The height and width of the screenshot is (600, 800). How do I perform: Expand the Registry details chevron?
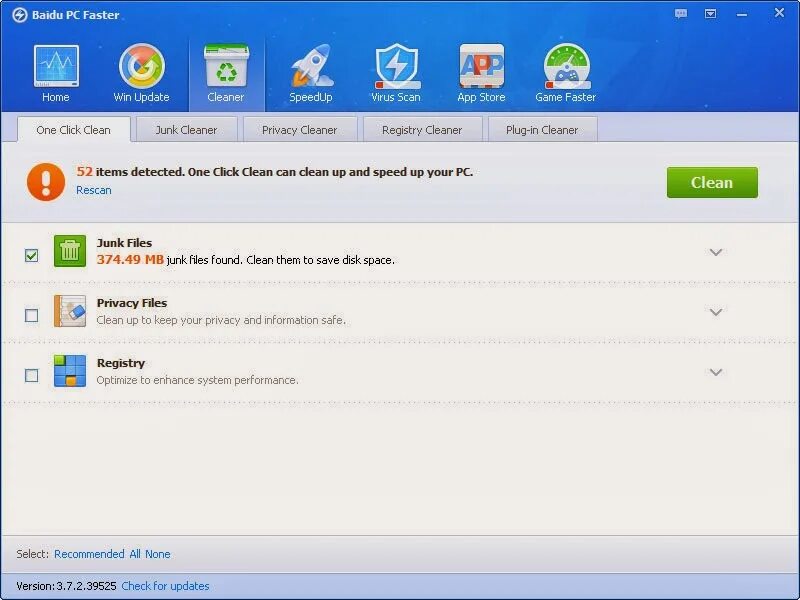tap(716, 372)
